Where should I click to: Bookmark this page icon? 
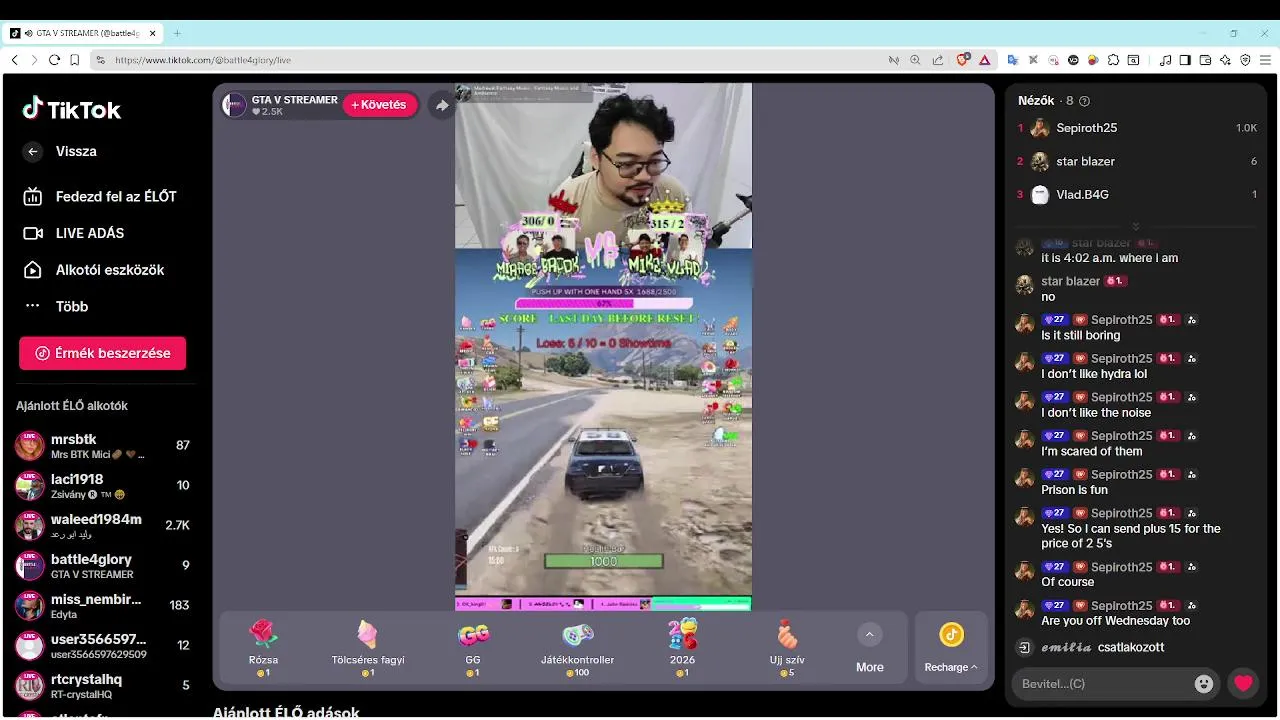click(x=75, y=60)
